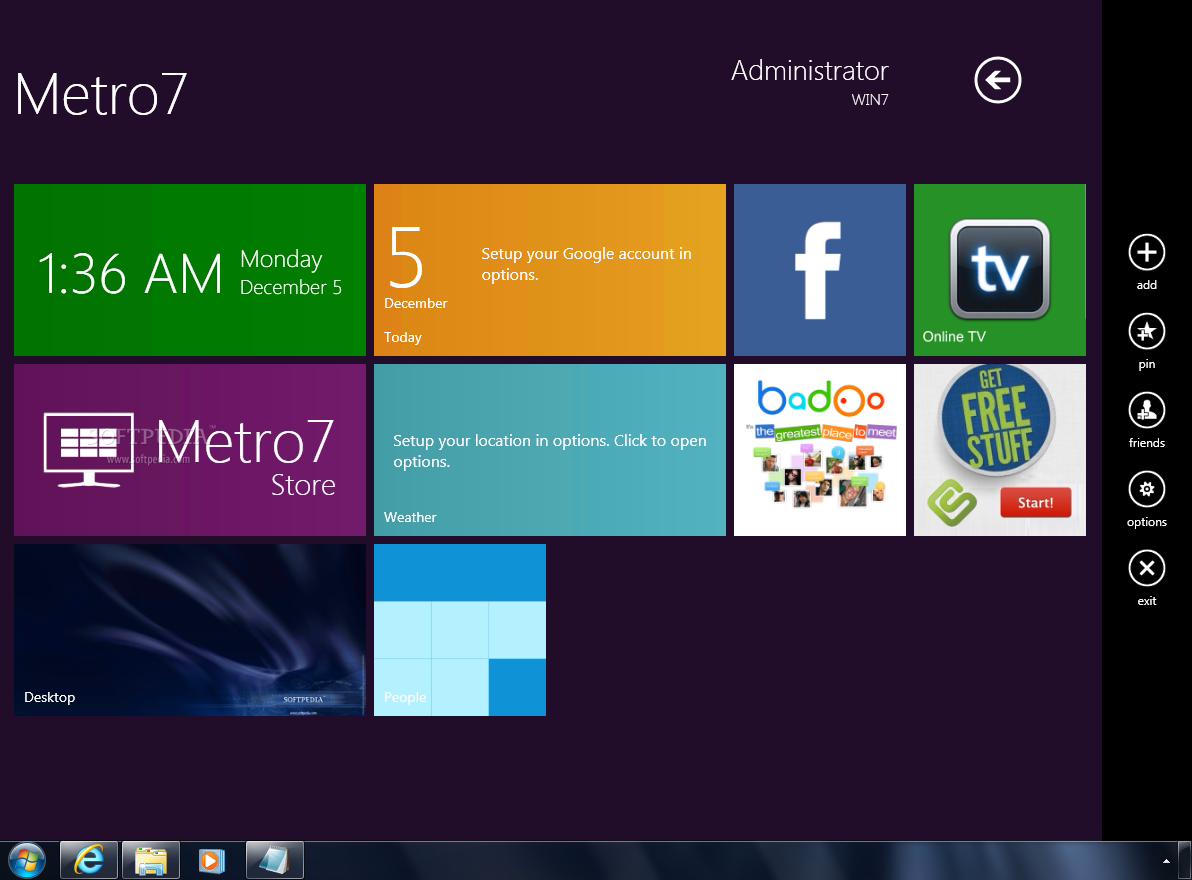1192x880 pixels.
Task: Click the add tile plus icon
Action: (x=1146, y=252)
